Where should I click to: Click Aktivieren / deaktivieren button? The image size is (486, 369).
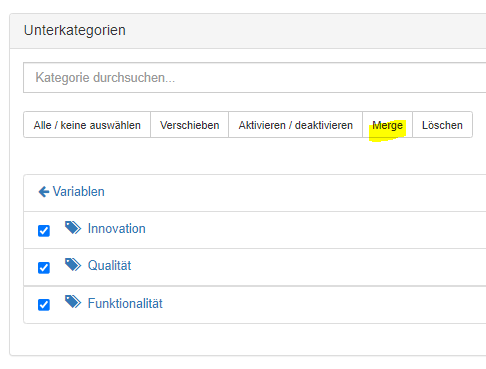tap(295, 125)
